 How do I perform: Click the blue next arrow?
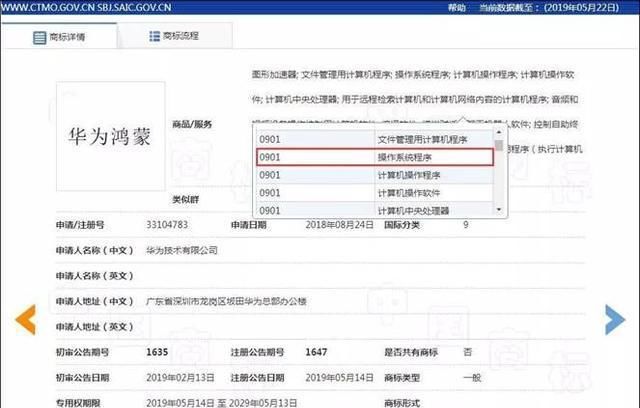tap(614, 319)
